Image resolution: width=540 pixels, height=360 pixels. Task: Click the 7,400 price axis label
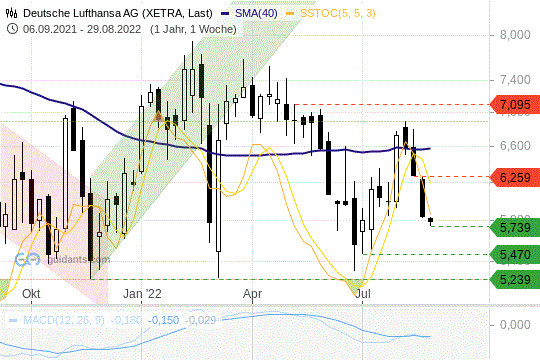coord(515,80)
